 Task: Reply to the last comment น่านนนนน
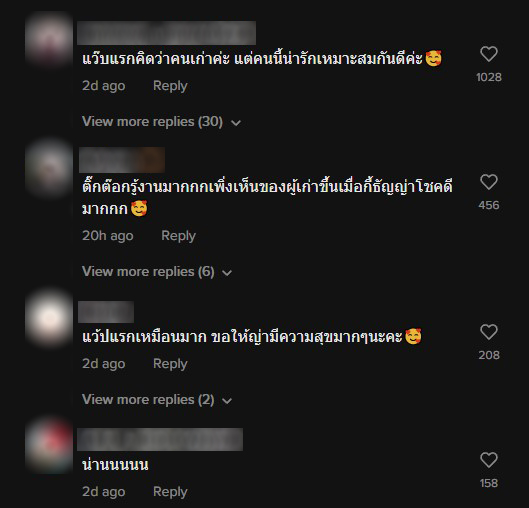170,492
